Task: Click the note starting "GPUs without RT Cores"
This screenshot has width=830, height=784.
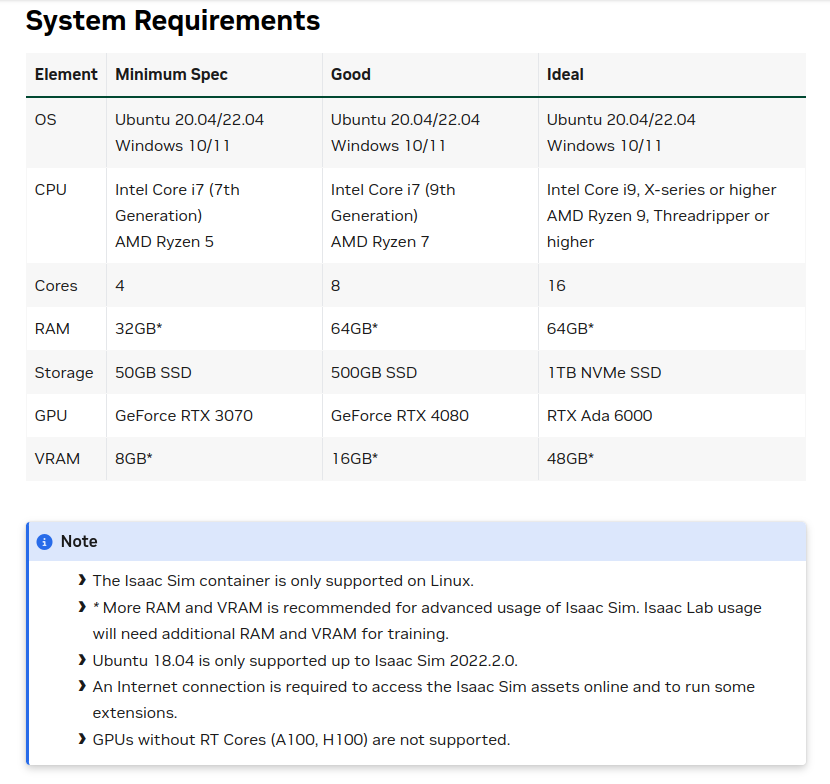Action: (x=301, y=740)
